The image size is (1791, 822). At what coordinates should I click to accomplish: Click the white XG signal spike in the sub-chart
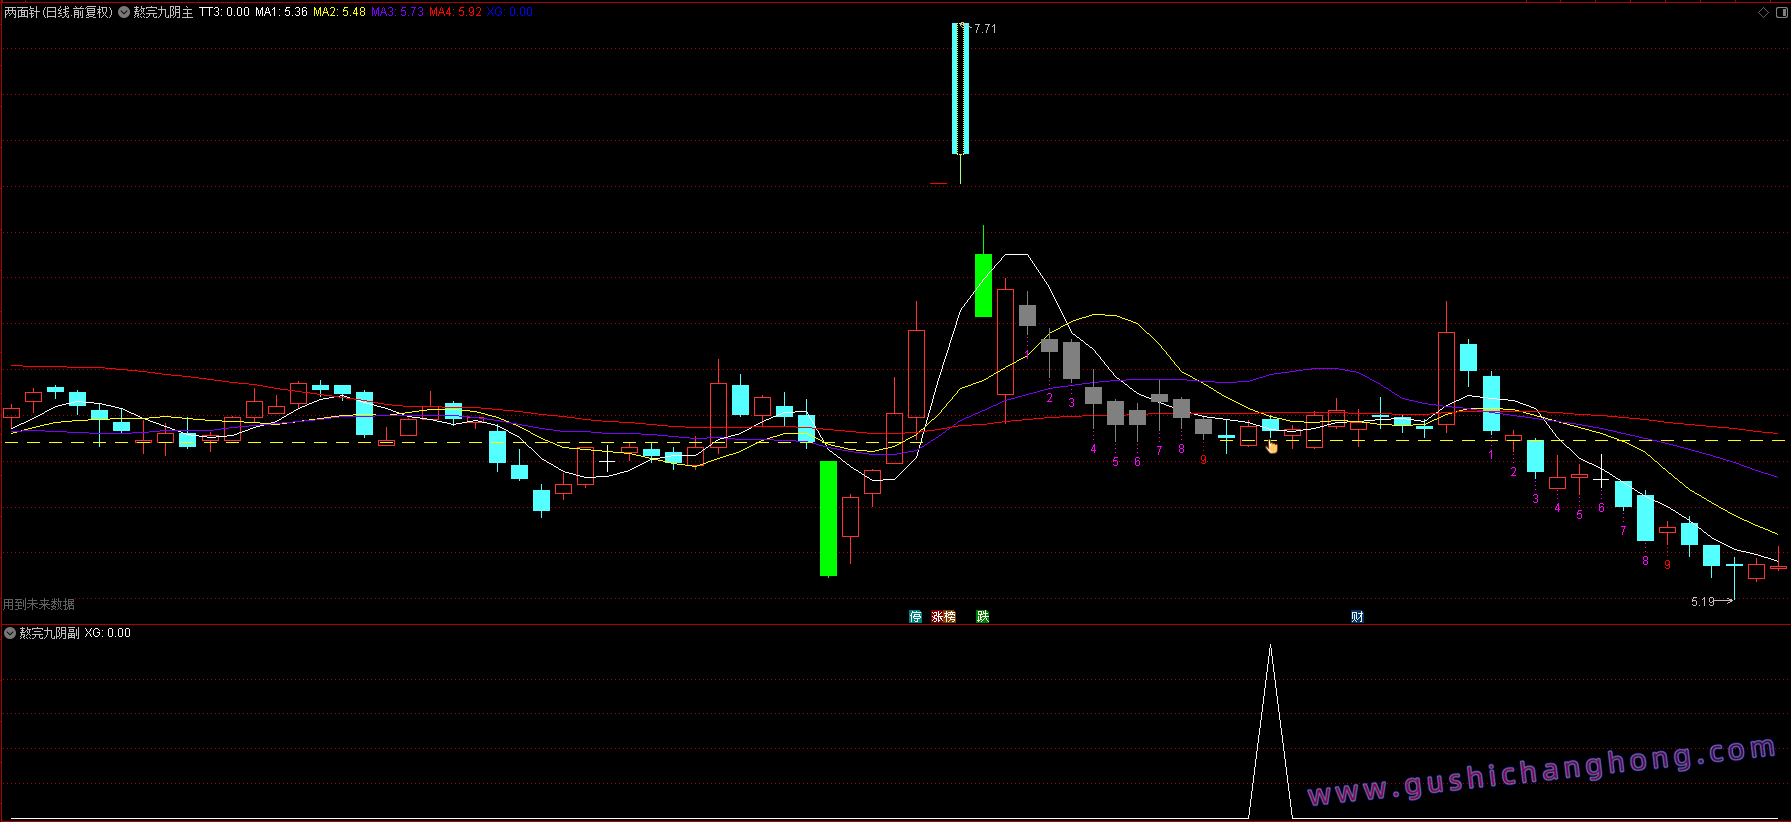[x=1270, y=732]
